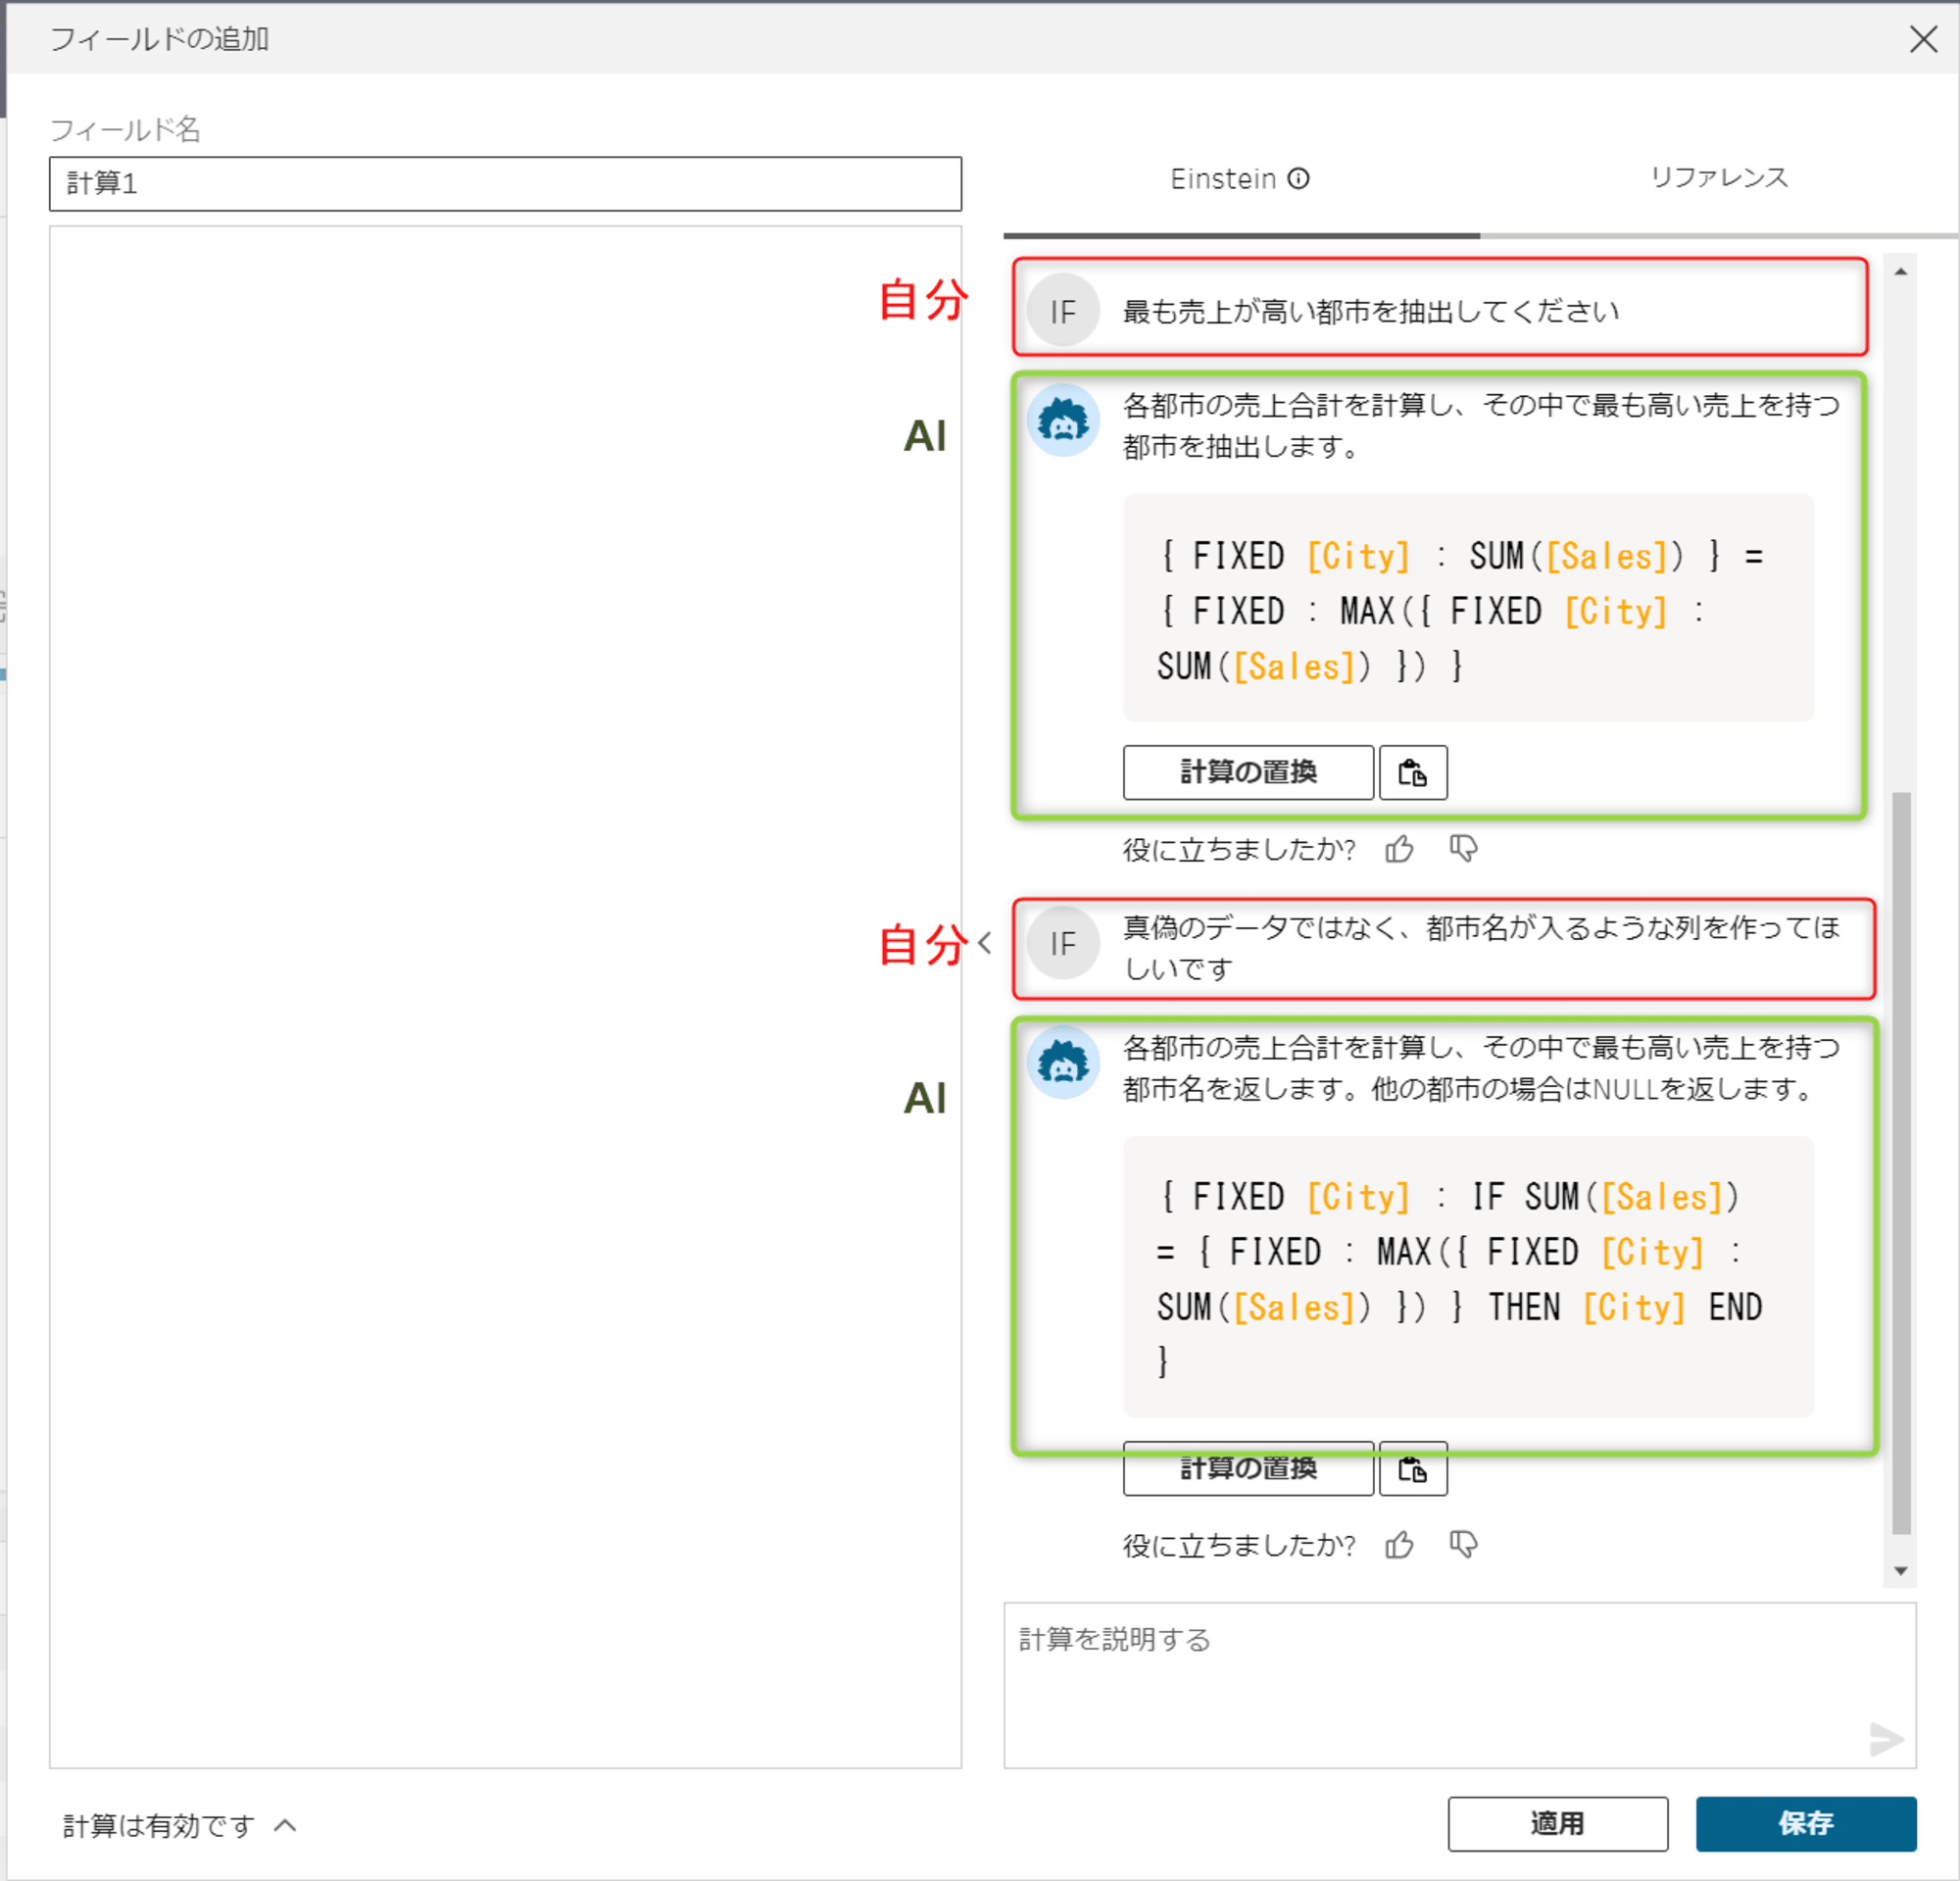Click the chat scrollbar down arrow
The width and height of the screenshot is (1960, 1881).
1901,1571
